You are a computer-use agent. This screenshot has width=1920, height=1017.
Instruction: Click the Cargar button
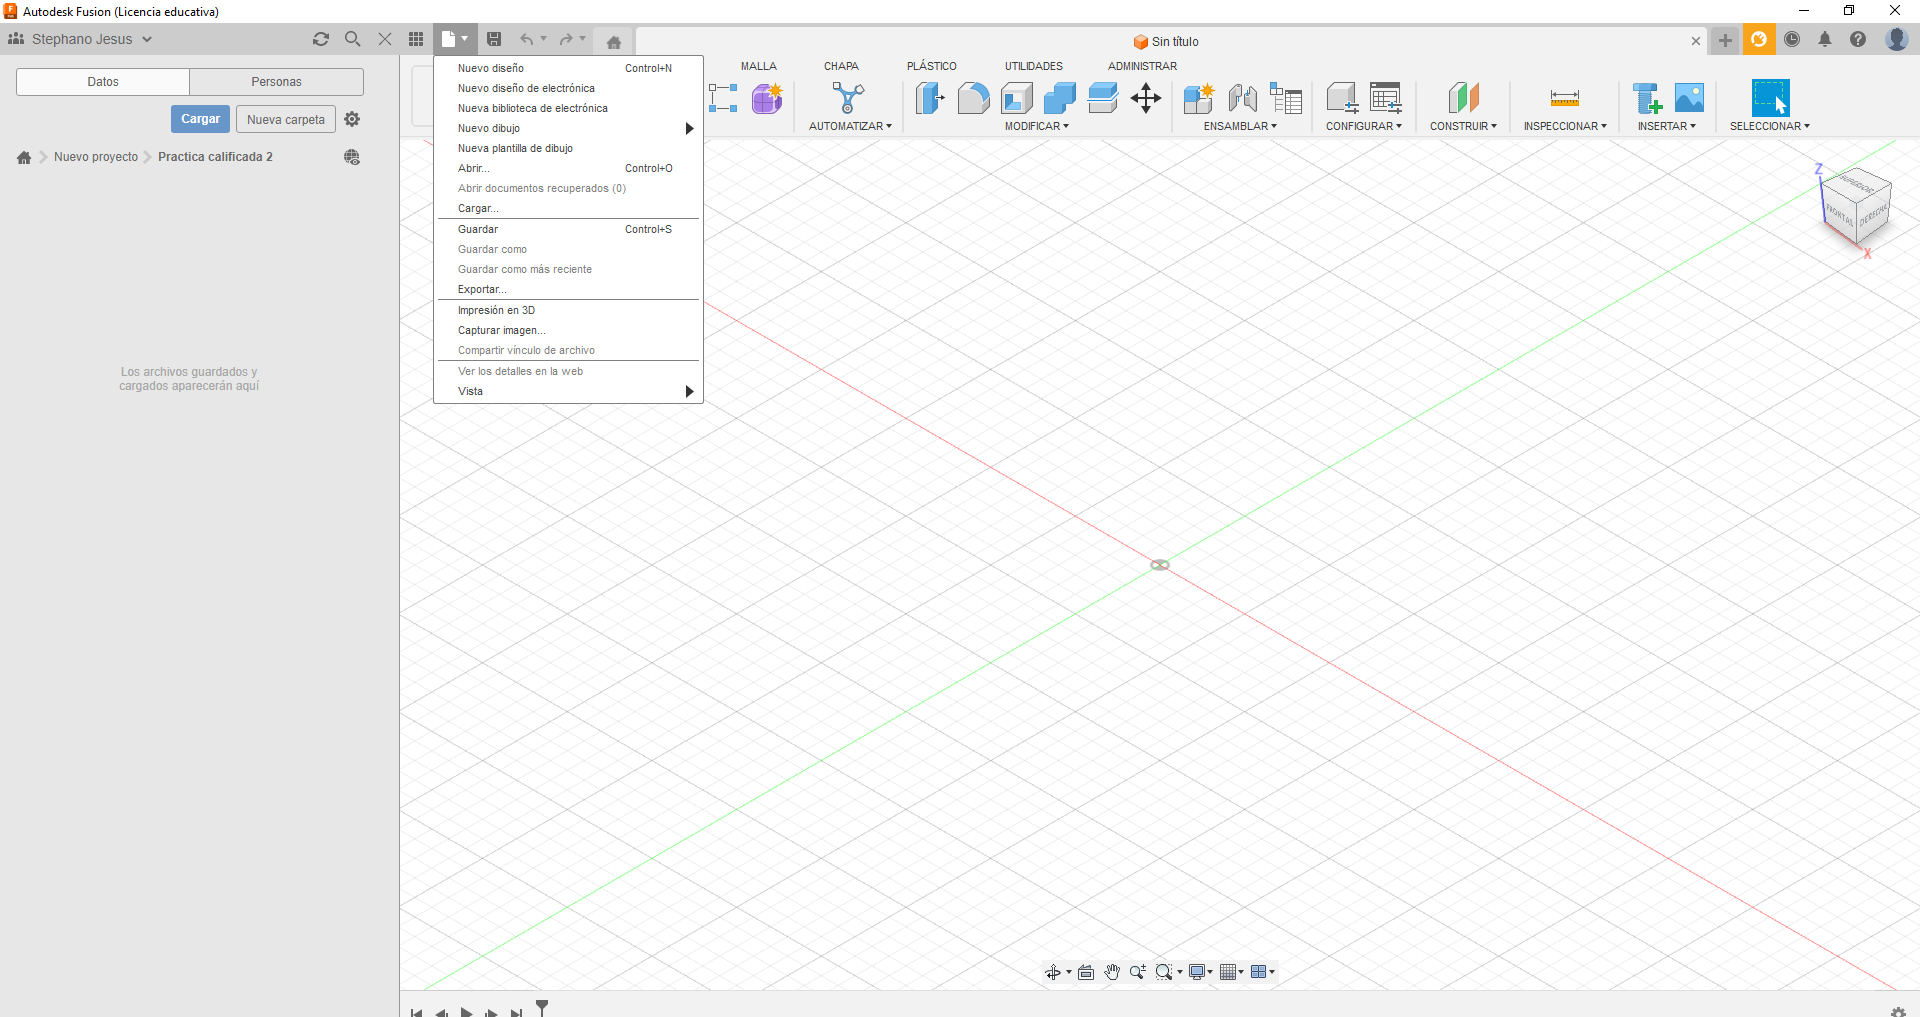[x=200, y=119]
